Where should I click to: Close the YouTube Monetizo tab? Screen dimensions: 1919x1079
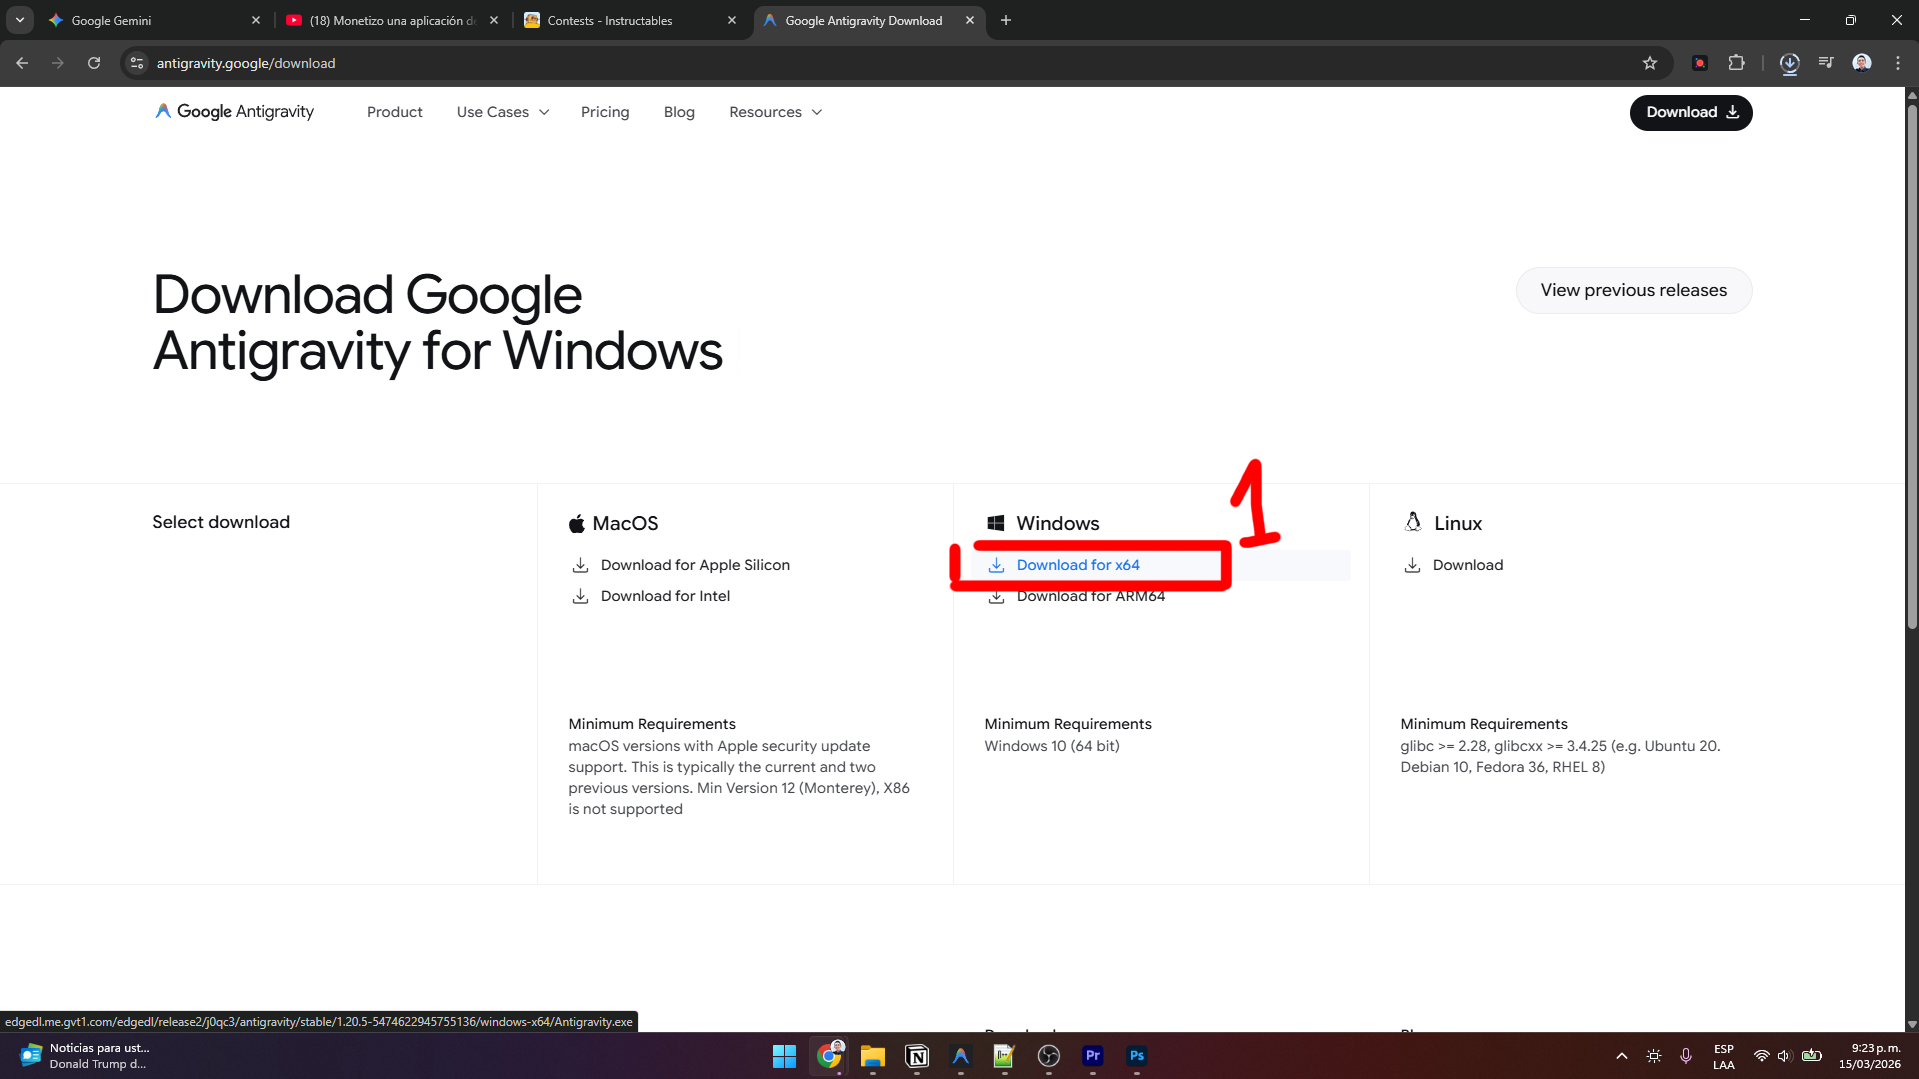[x=494, y=20]
